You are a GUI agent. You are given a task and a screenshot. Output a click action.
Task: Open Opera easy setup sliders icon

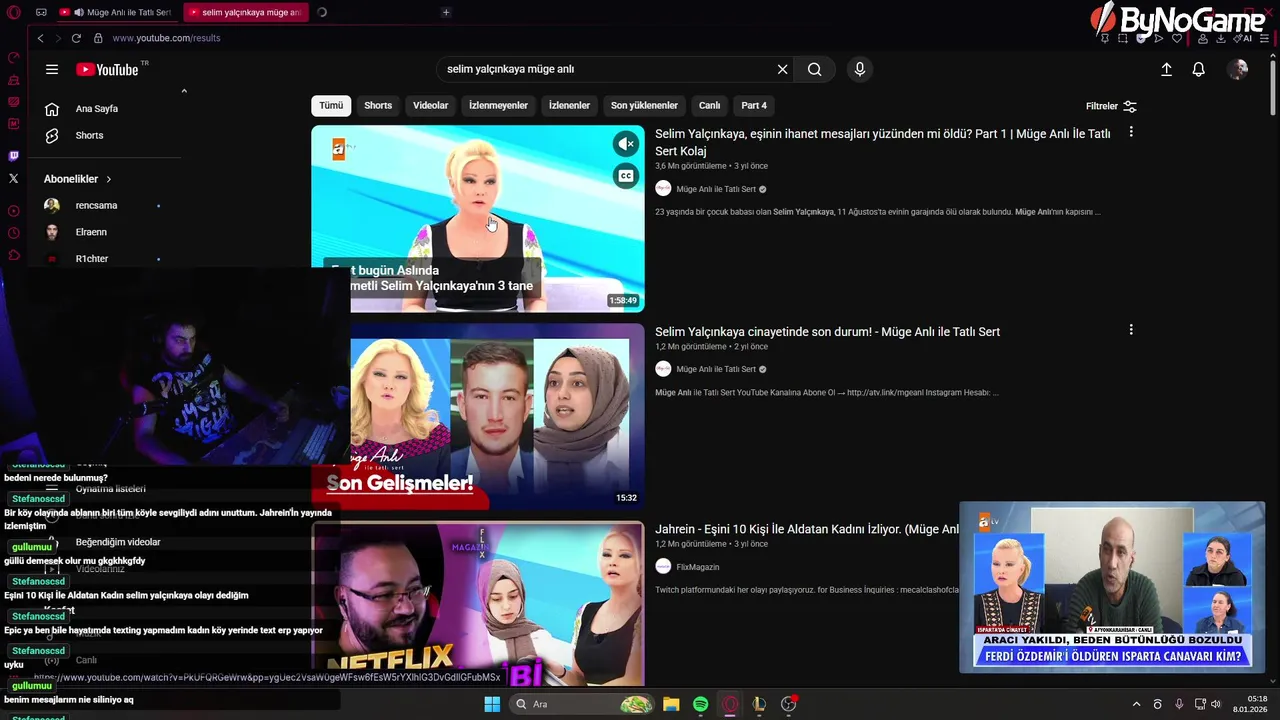1263,38
